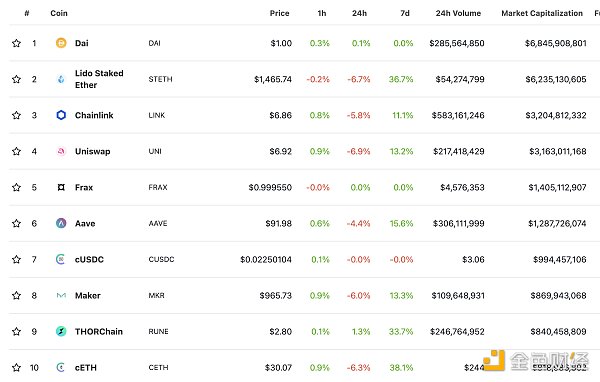Sort table by 24h Volume header
Screen dimensions: 600x382
[x=458, y=13]
